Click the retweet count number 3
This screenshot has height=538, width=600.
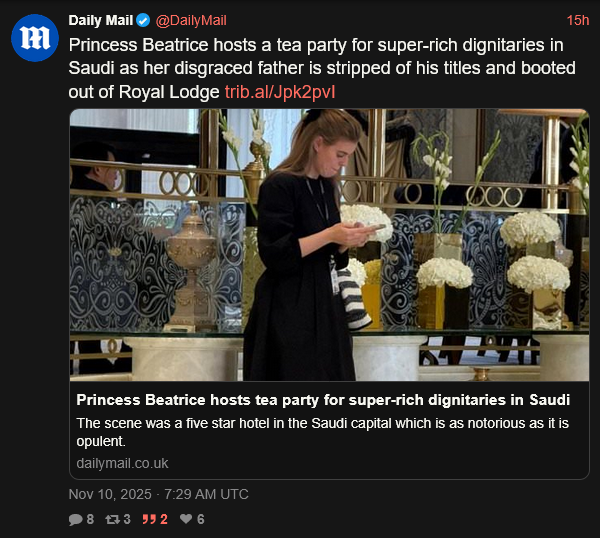pyautogui.click(x=127, y=520)
